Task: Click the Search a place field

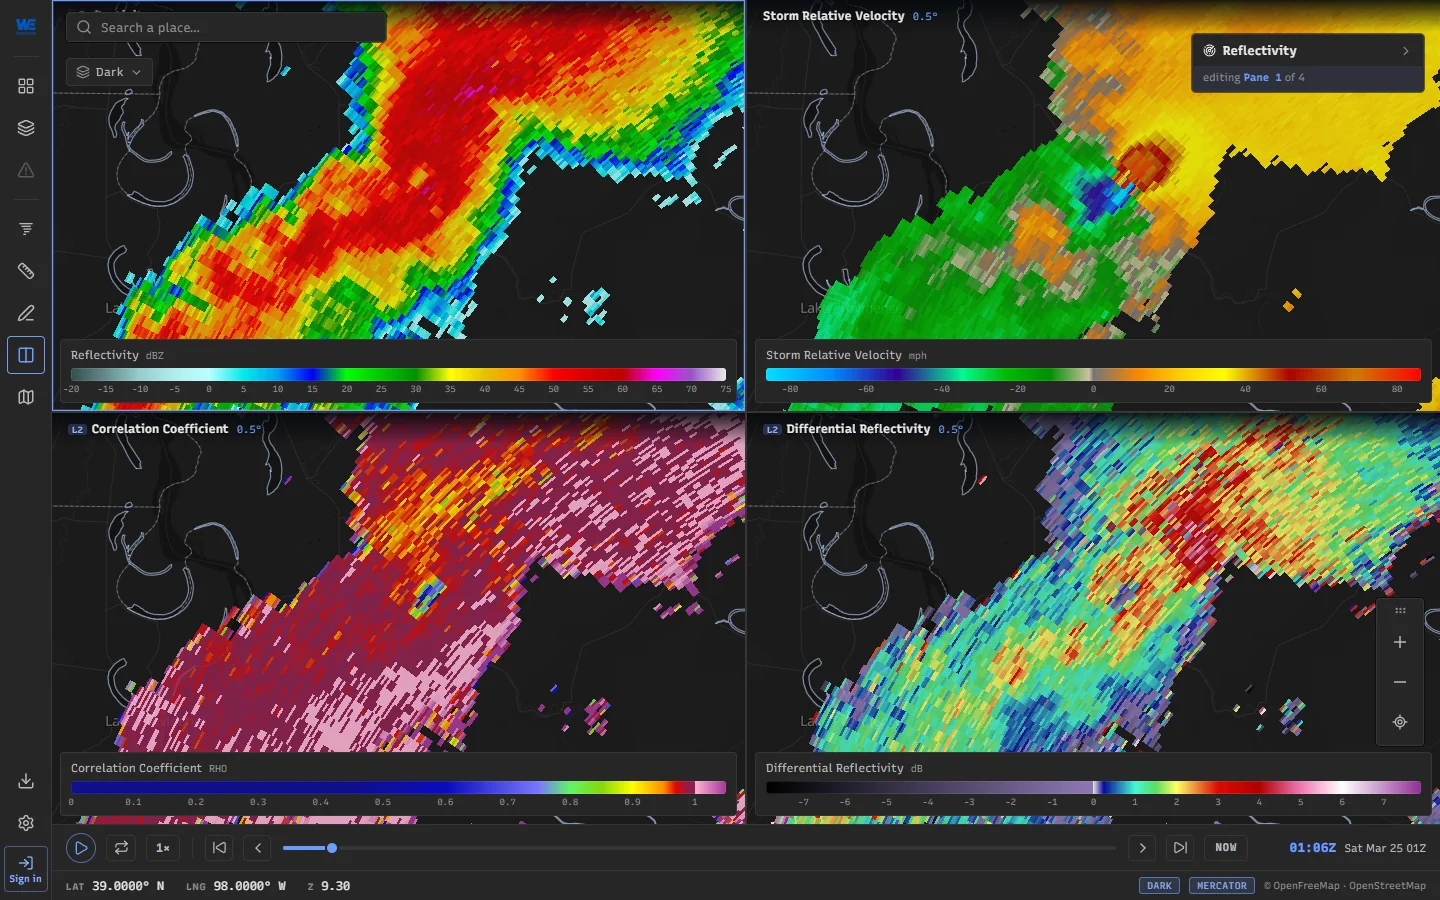Action: 226,27
